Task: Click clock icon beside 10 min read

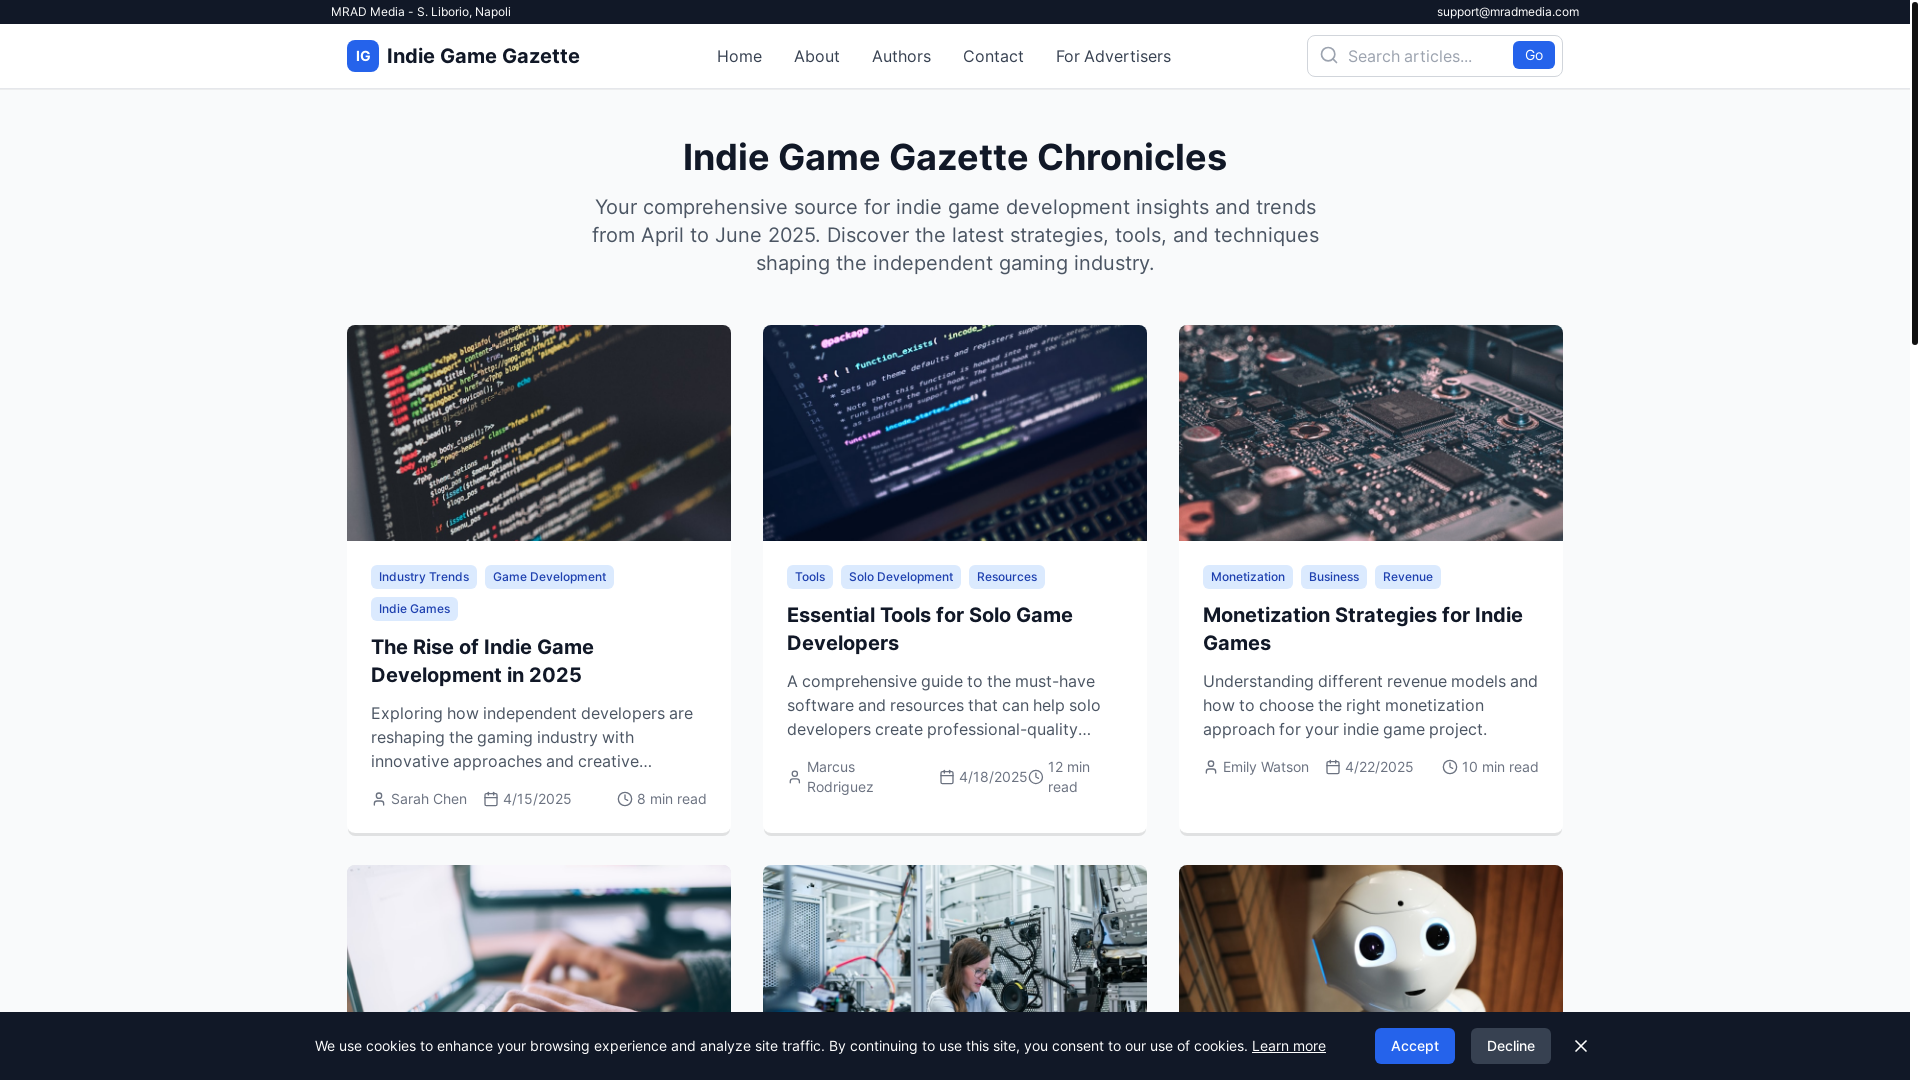Action: point(1450,767)
